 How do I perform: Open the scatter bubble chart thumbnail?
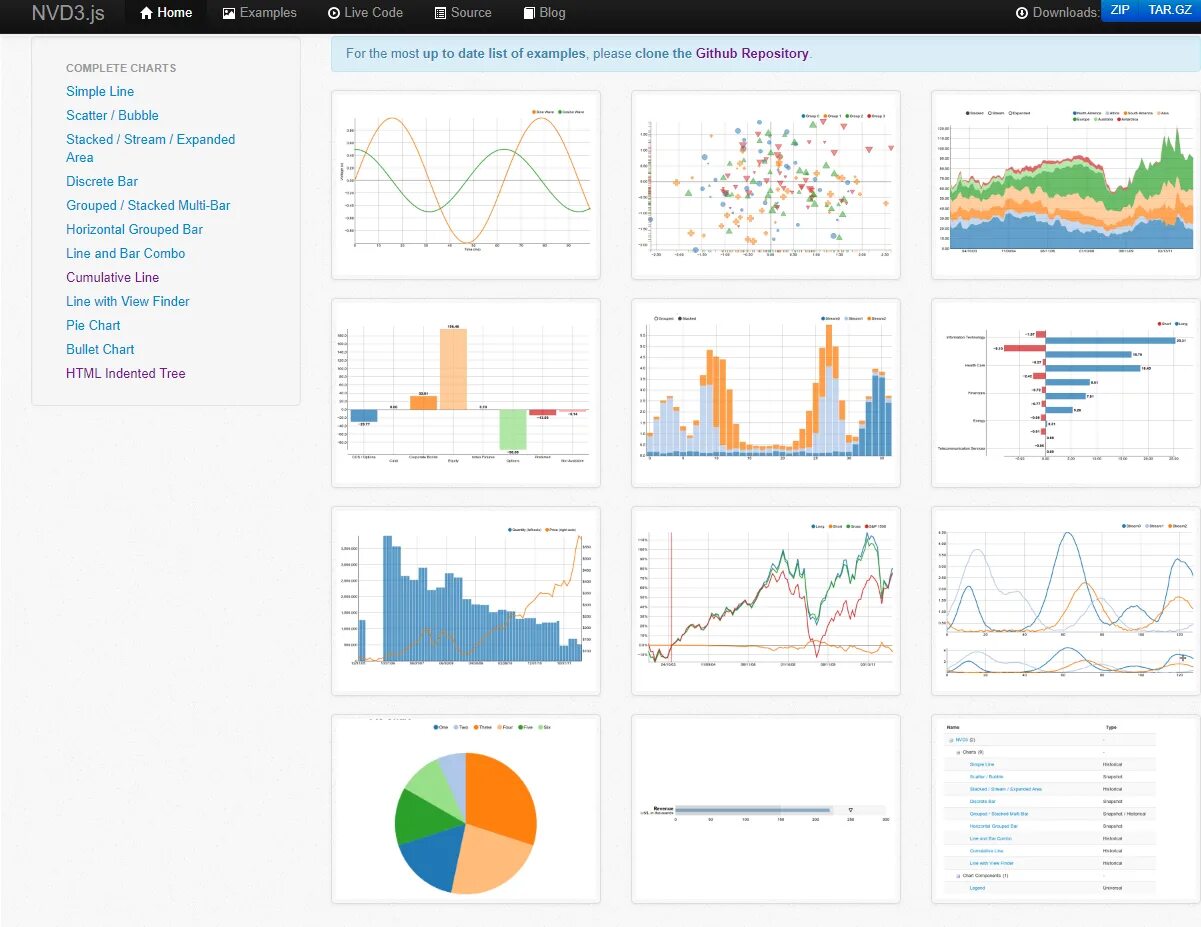point(766,185)
